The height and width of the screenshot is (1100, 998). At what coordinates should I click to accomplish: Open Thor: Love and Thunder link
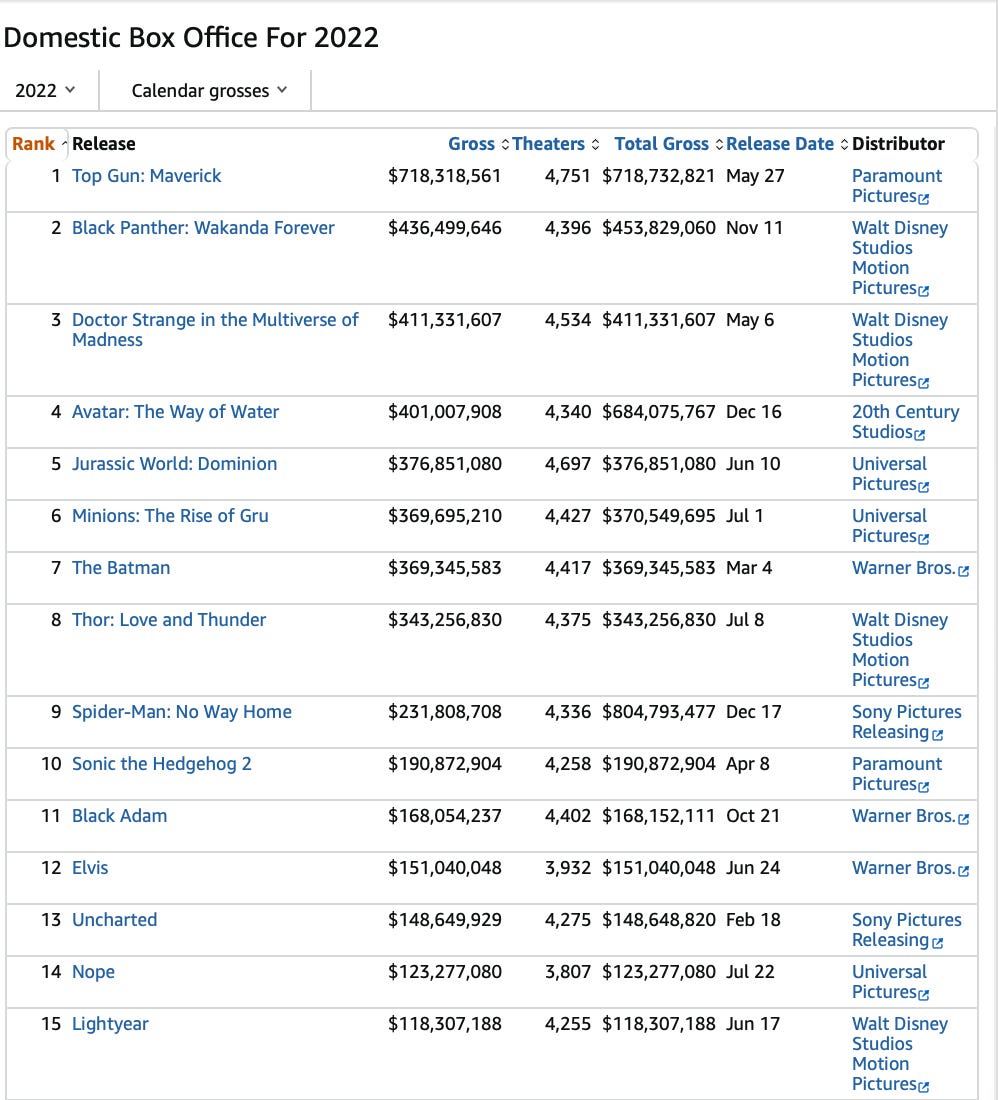169,619
